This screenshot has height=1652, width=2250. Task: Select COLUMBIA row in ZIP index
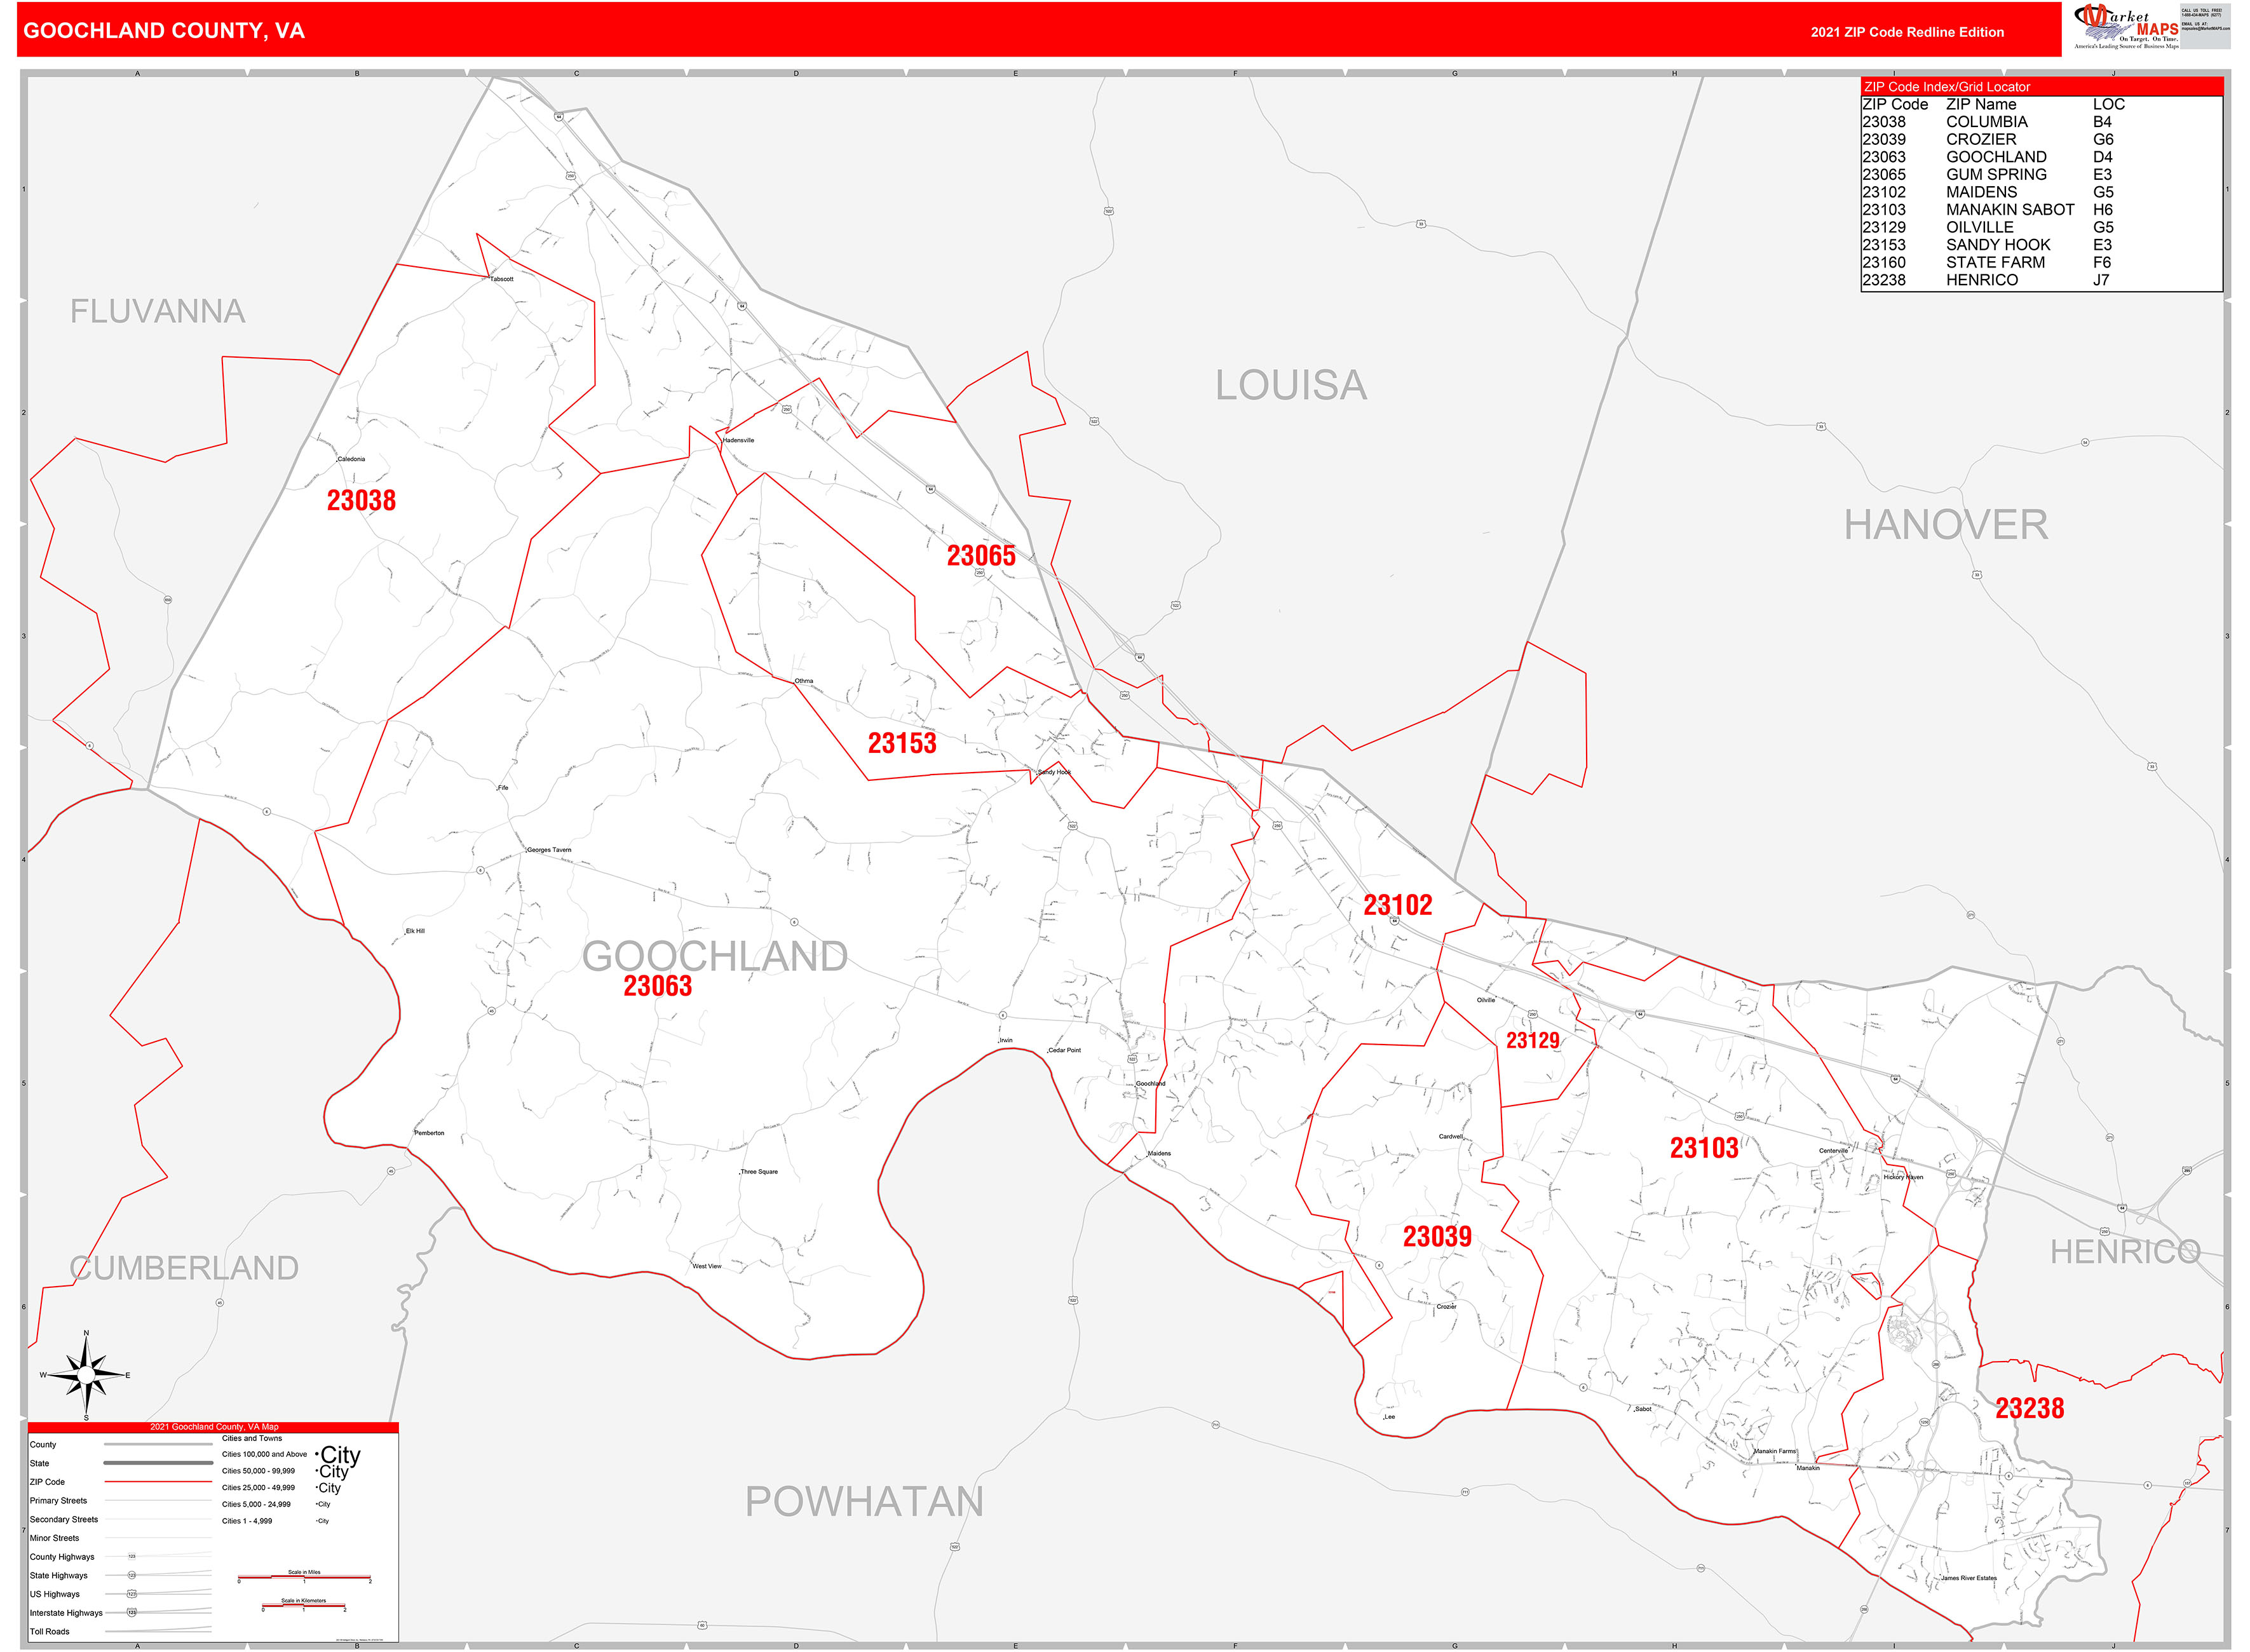pos(2041,122)
